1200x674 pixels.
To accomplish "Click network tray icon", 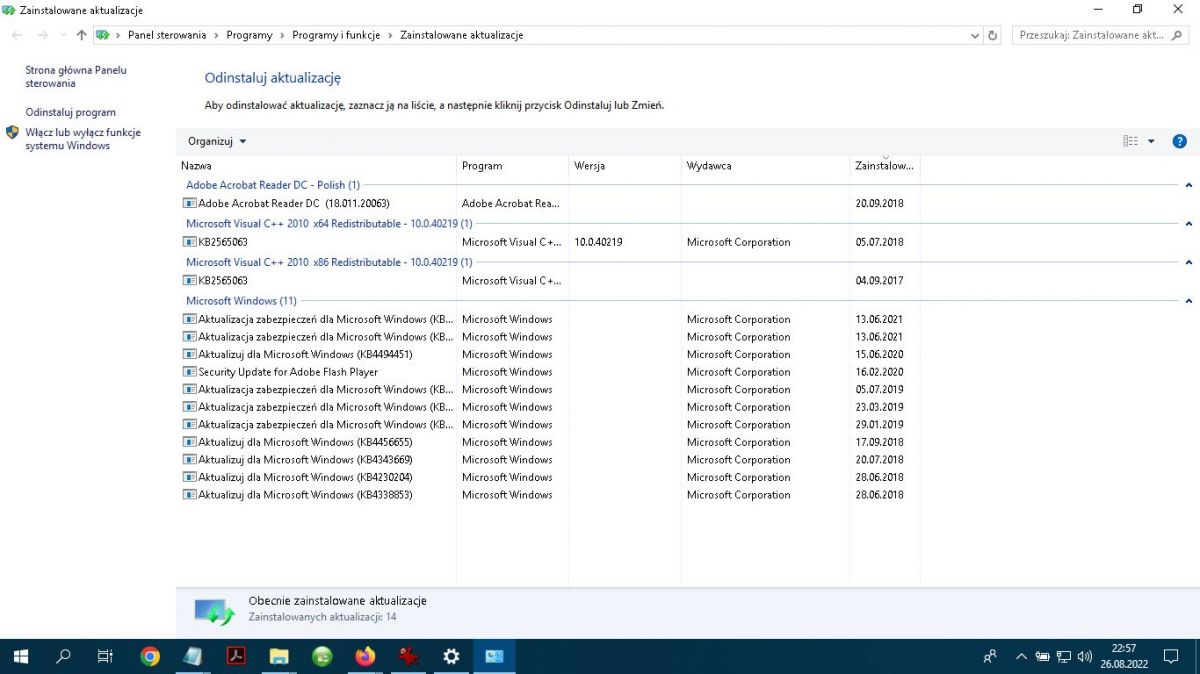I will click(1064, 657).
